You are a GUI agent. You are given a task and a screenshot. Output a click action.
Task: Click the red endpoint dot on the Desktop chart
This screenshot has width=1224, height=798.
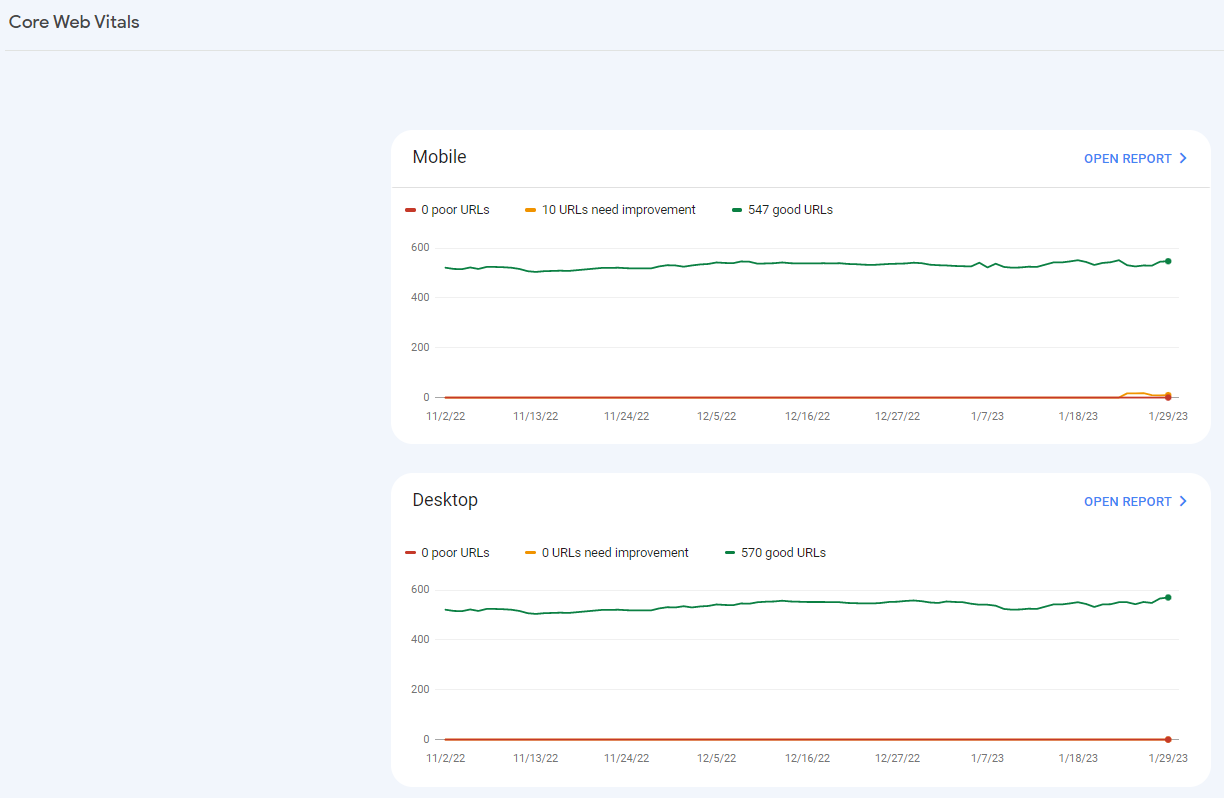point(1167,739)
